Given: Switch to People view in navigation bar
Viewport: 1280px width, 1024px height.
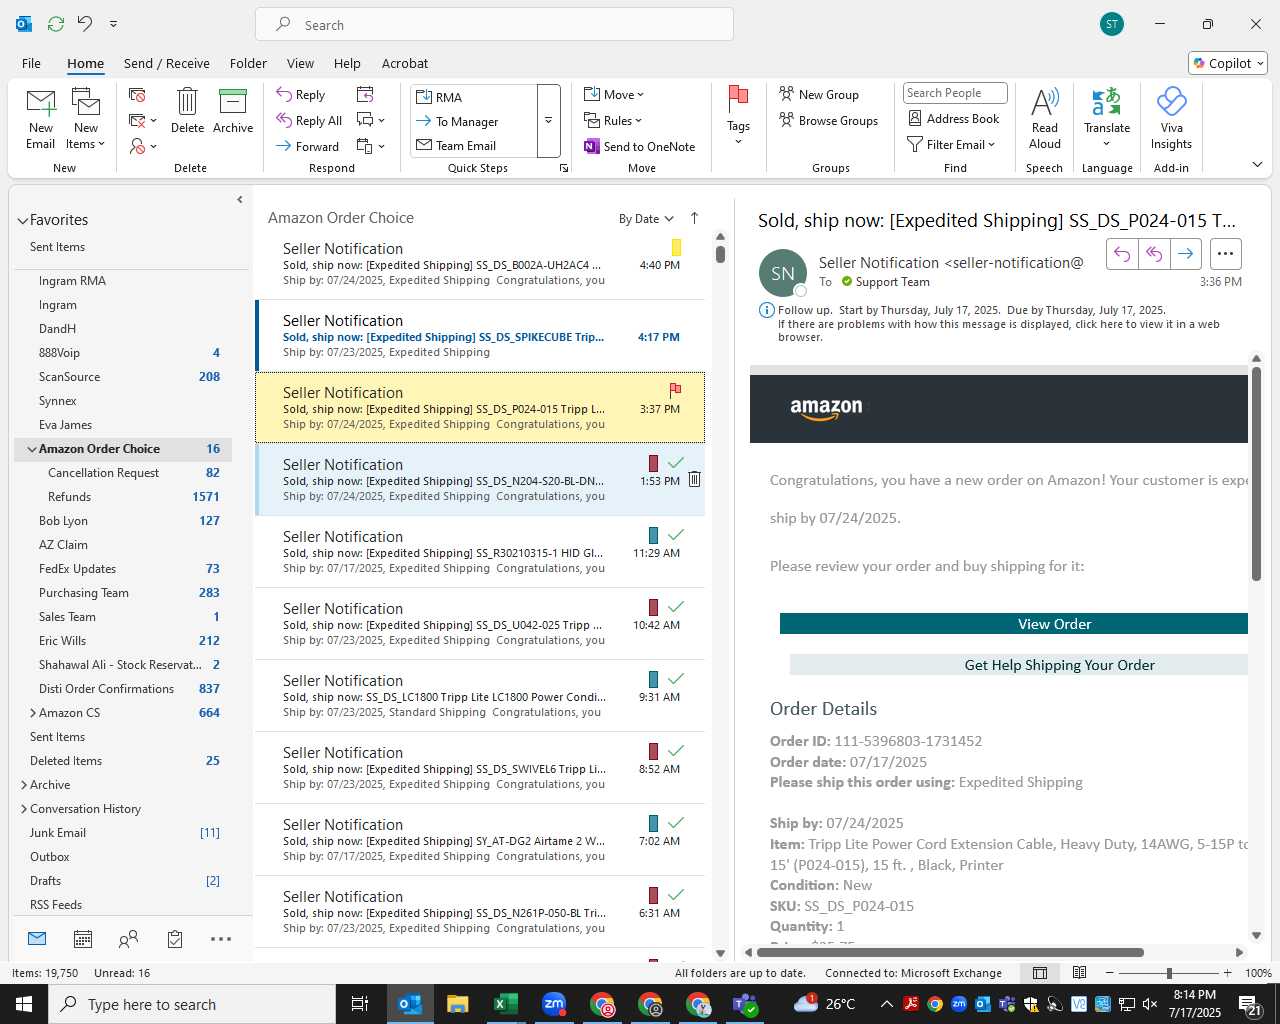Looking at the screenshot, I should point(128,939).
